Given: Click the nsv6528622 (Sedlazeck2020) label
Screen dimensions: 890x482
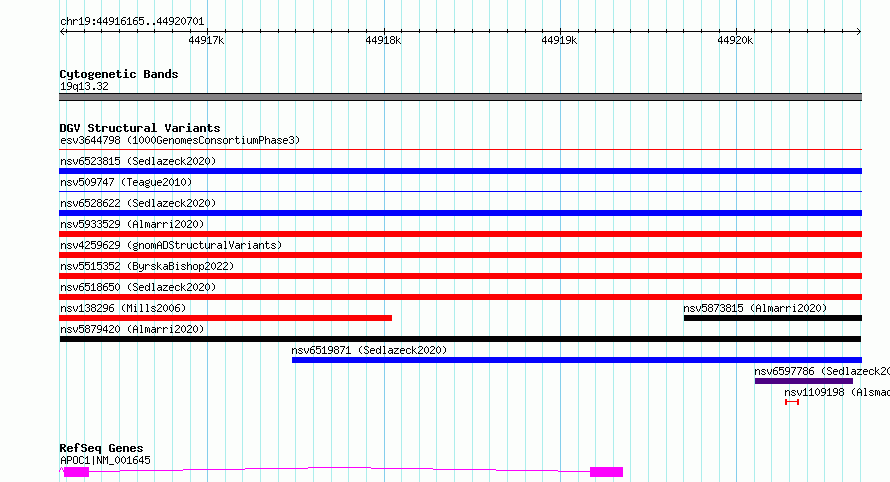Looking at the screenshot, I should 138,203.
